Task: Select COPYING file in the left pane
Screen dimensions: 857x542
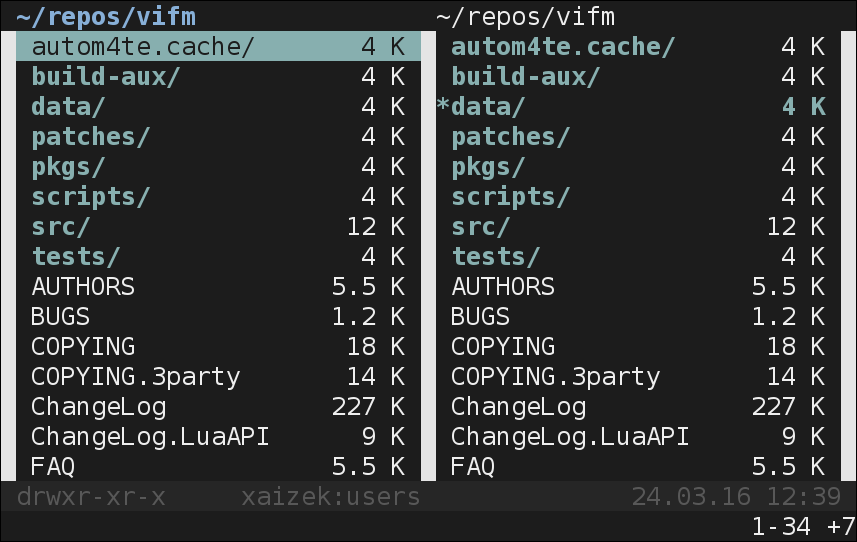Action: pos(219,346)
